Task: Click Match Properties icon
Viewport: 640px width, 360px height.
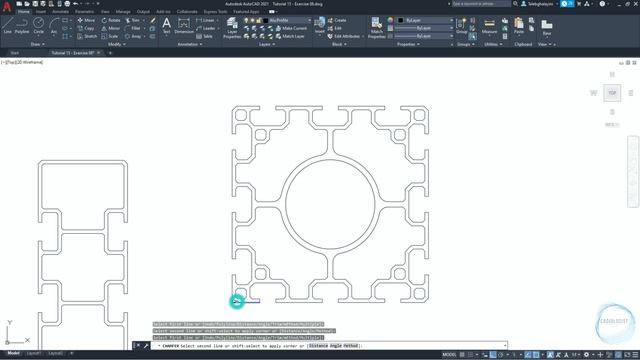Action: point(376,28)
